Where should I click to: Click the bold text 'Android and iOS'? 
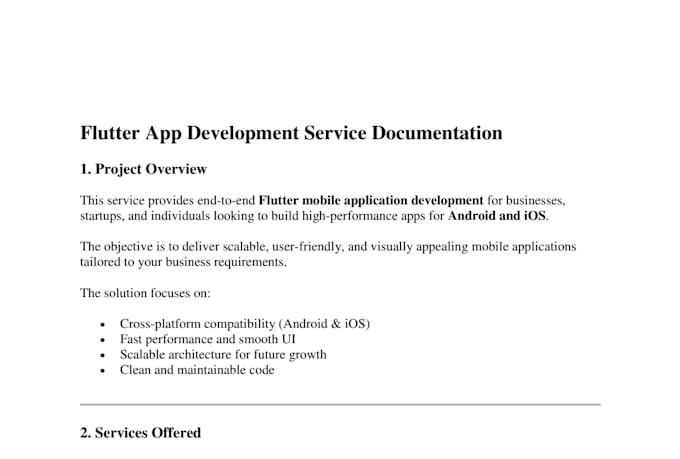point(497,216)
